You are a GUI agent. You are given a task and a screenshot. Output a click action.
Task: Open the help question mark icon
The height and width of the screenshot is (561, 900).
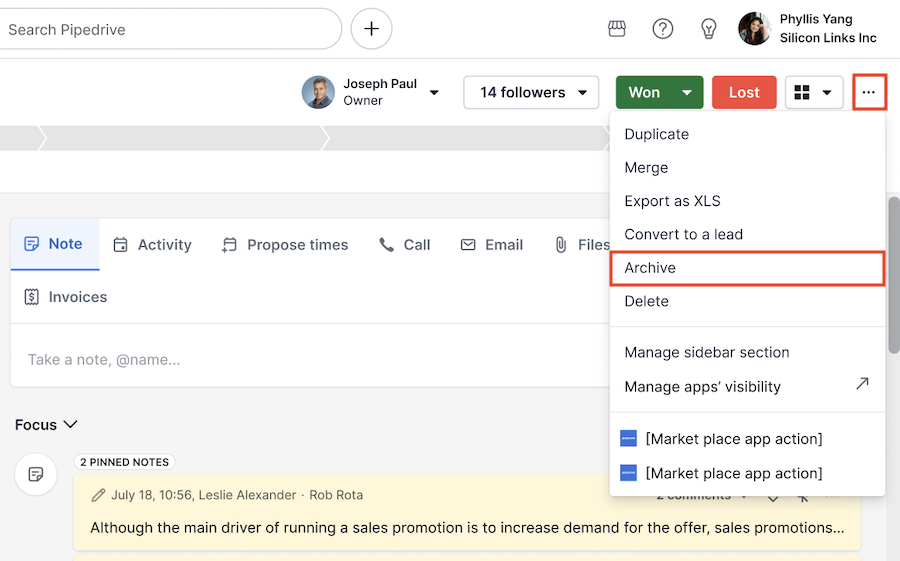662,29
